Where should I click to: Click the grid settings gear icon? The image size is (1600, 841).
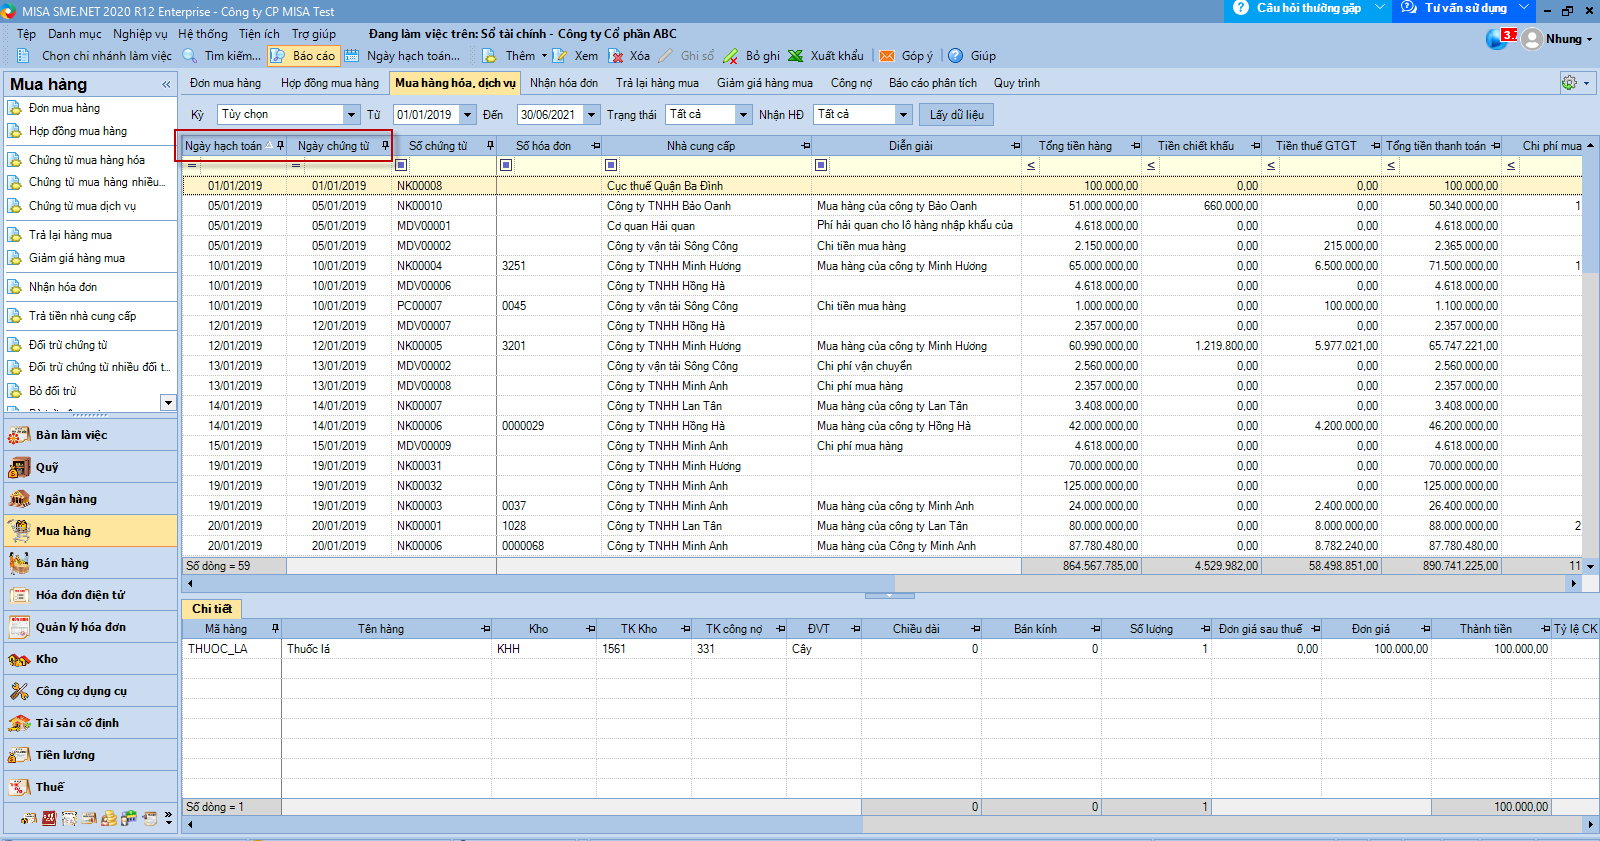(x=1569, y=83)
